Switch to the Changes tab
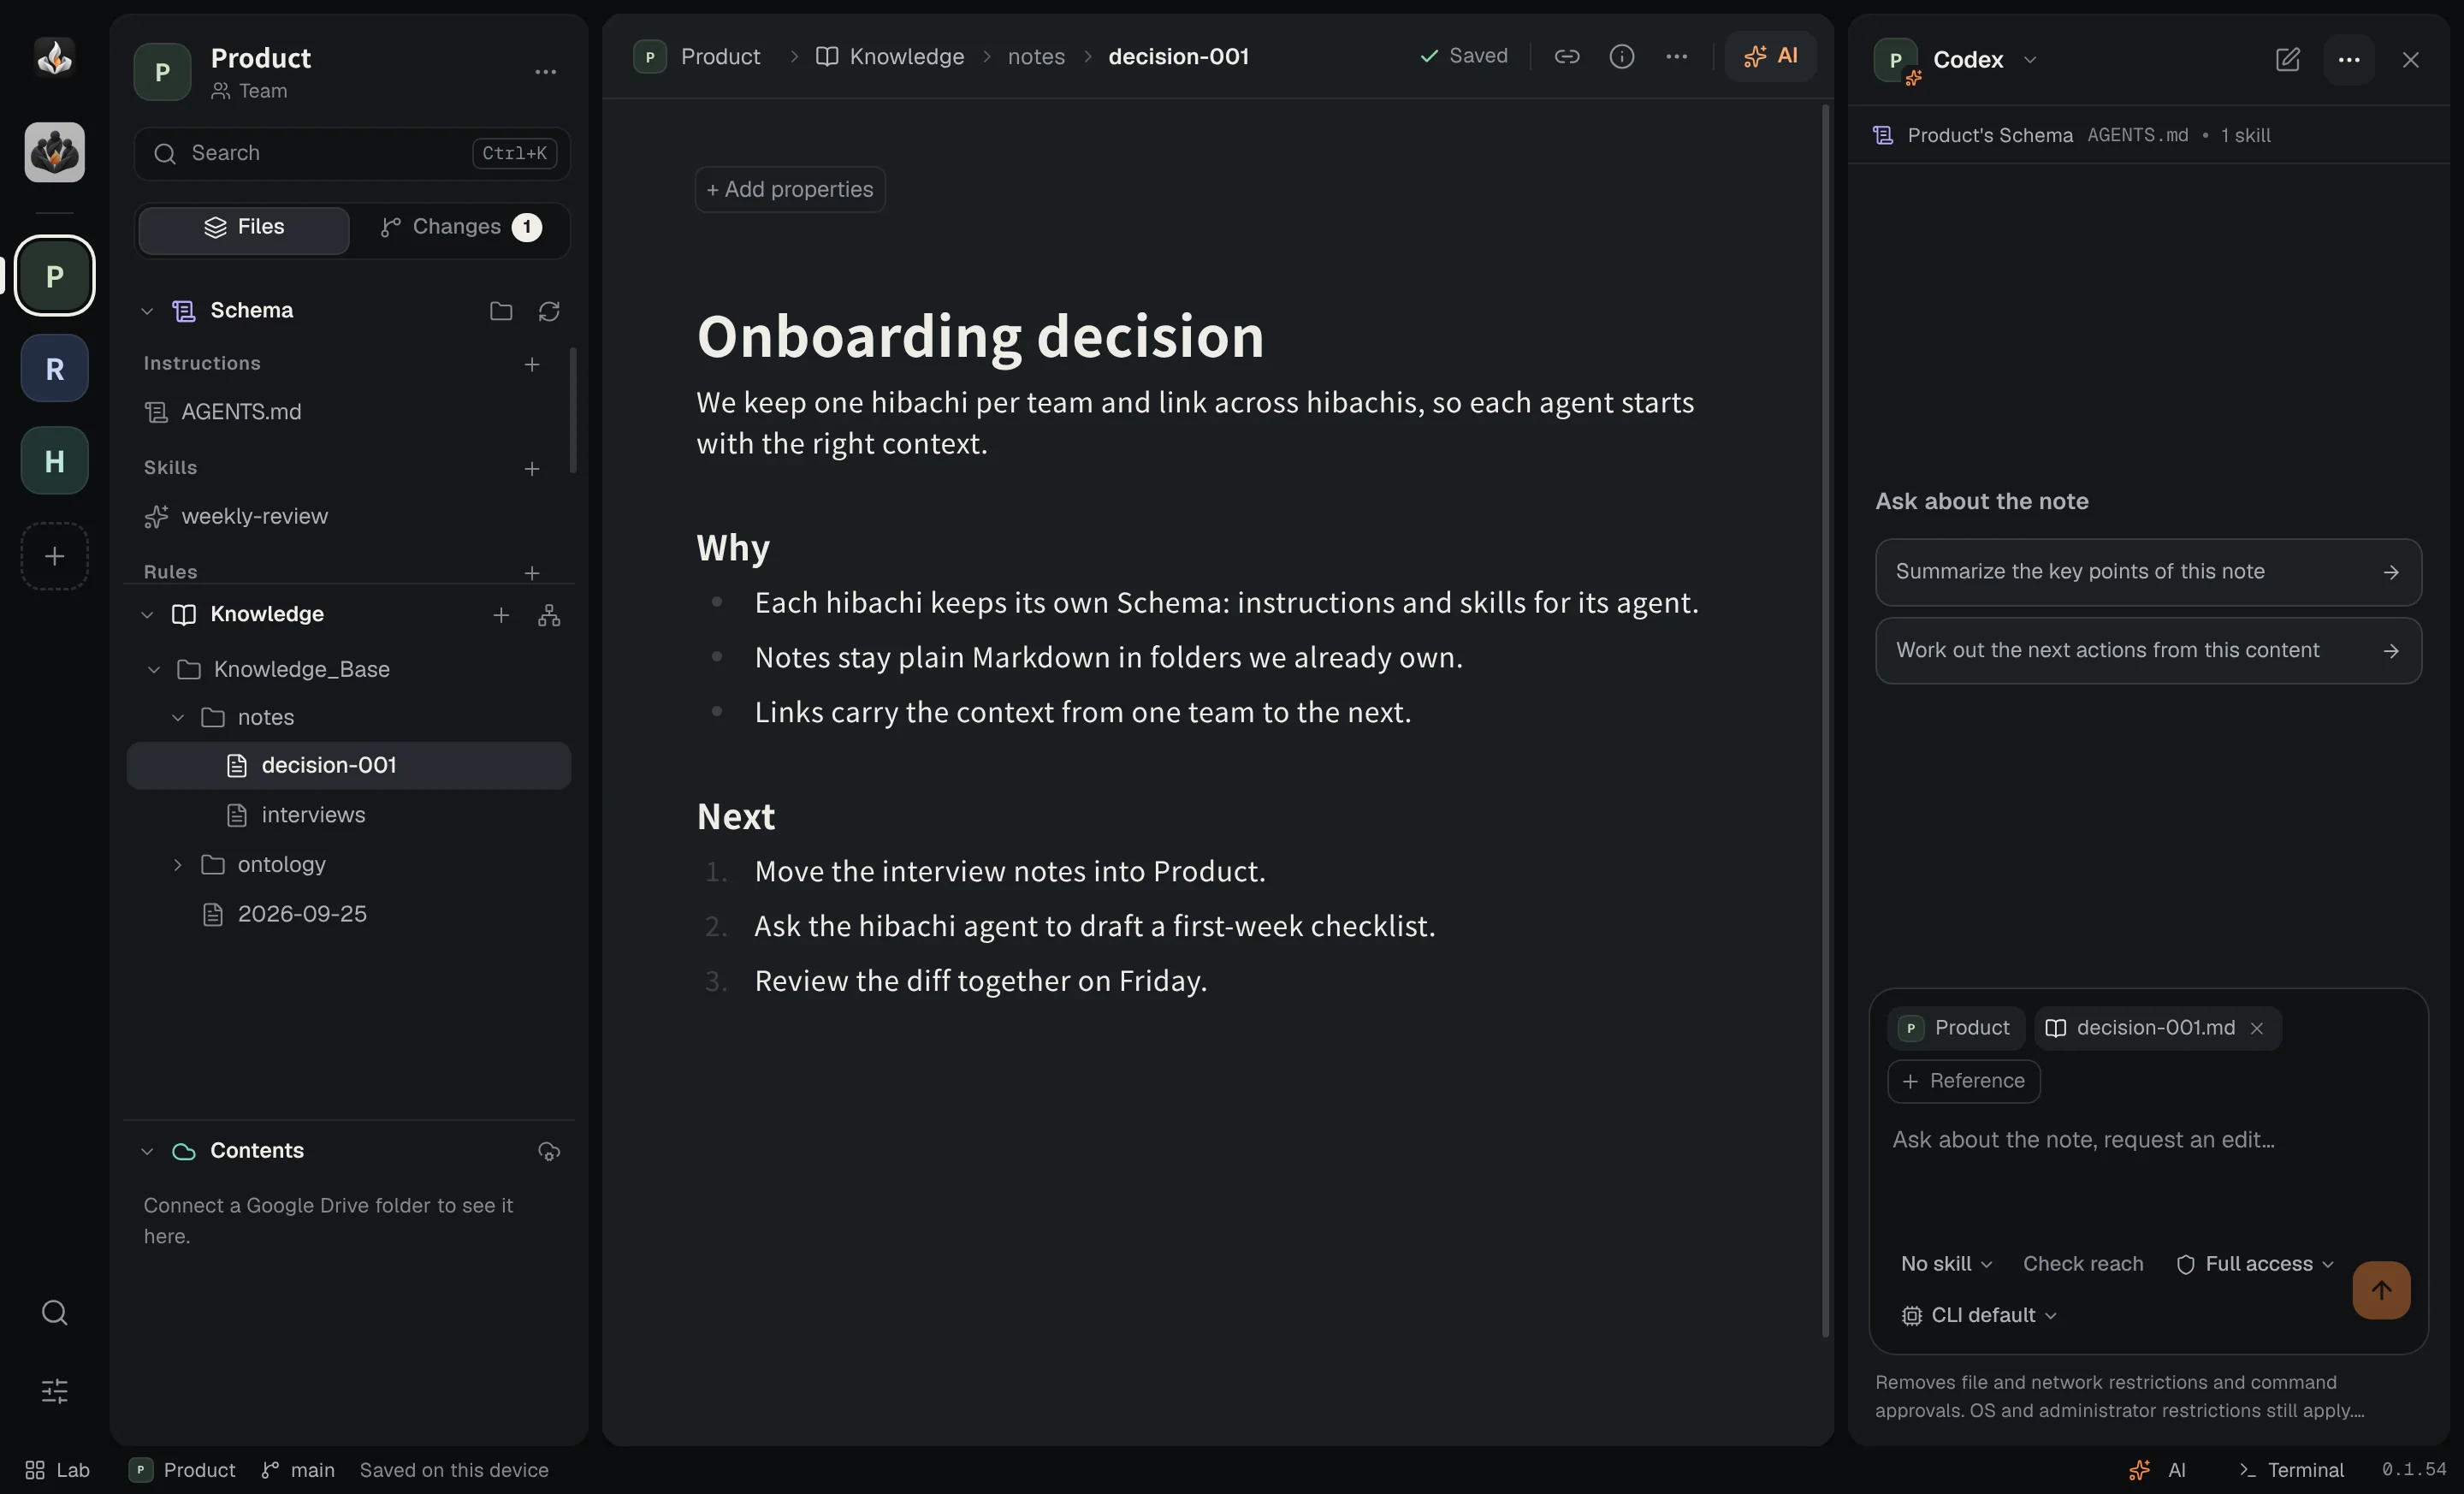This screenshot has height=1494, width=2464. point(460,228)
